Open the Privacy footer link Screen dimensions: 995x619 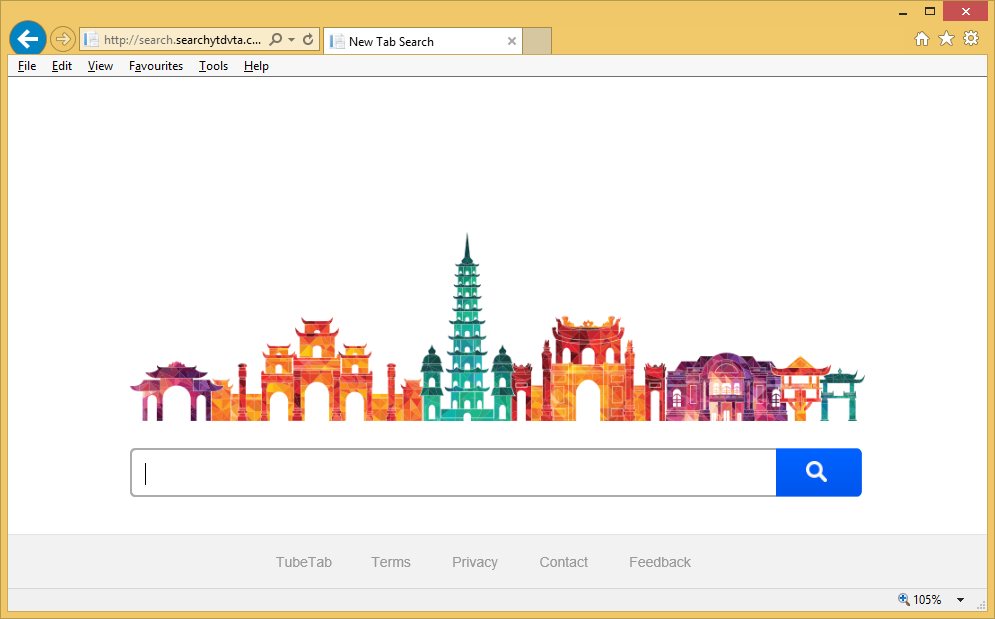point(475,562)
